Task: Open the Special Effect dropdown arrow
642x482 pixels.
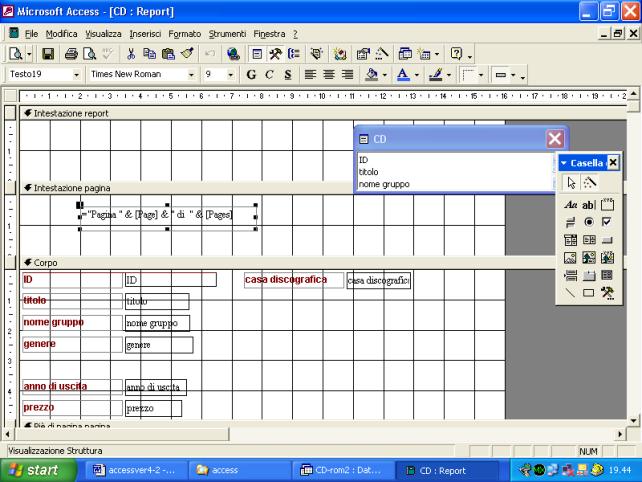Action: [x=513, y=75]
